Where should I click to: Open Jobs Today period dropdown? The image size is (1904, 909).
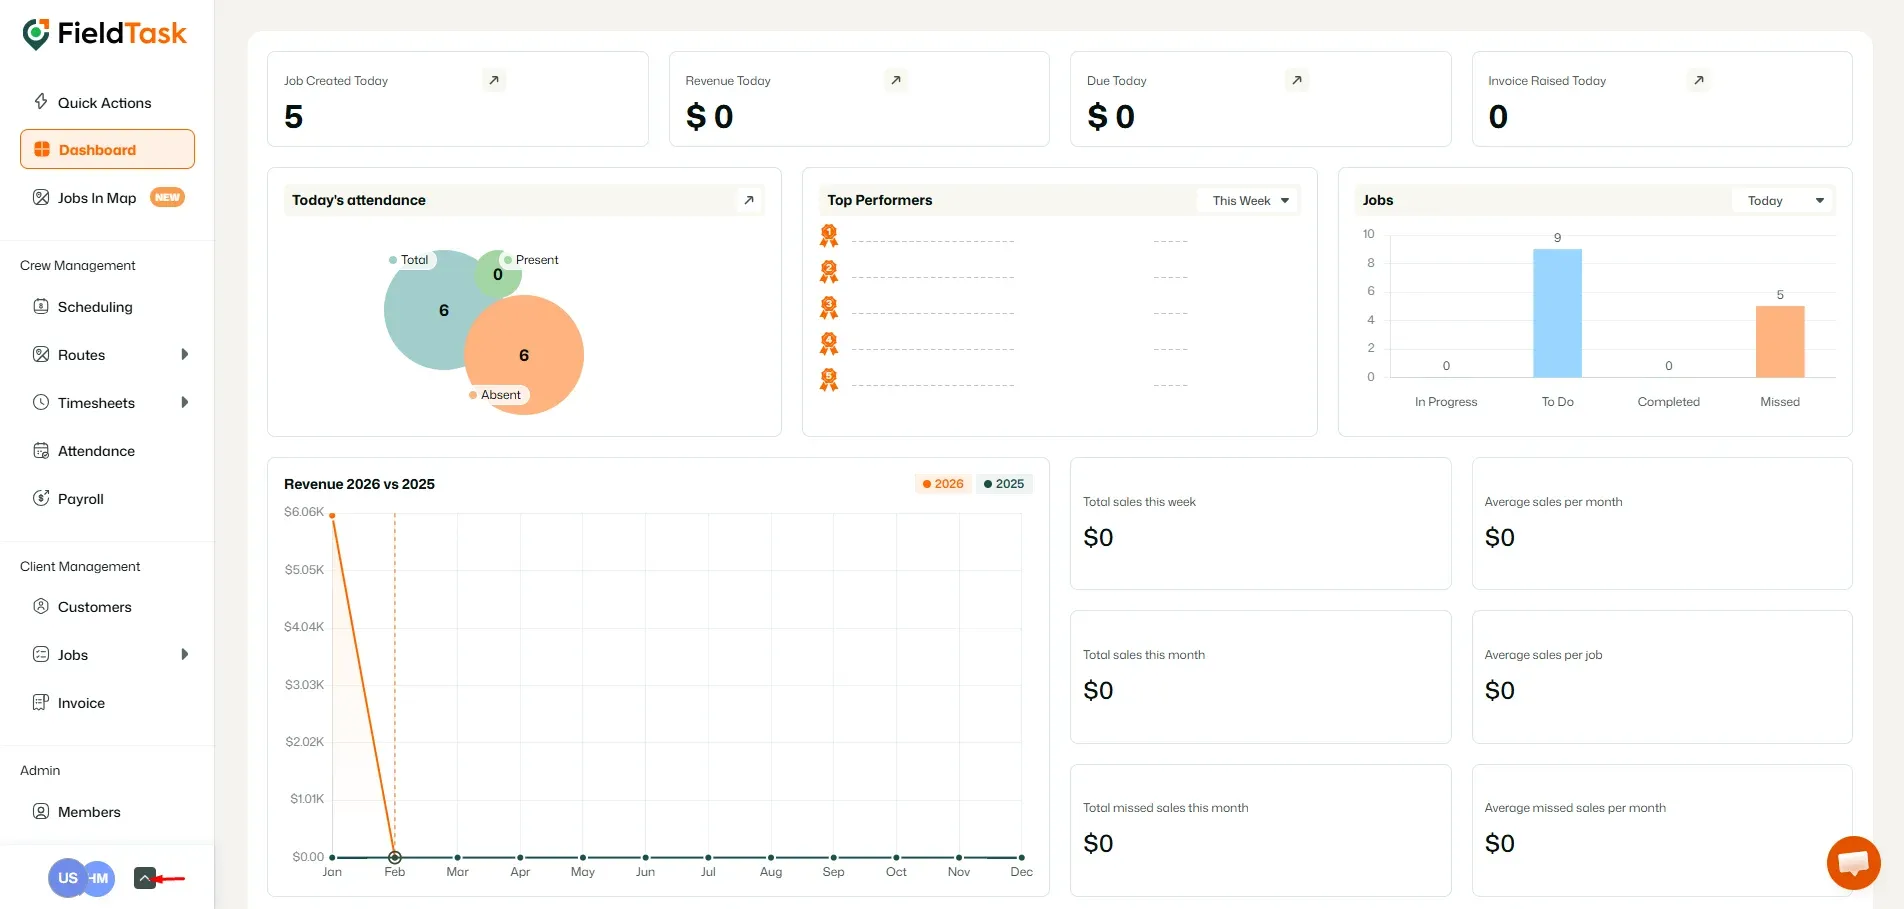pyautogui.click(x=1783, y=200)
